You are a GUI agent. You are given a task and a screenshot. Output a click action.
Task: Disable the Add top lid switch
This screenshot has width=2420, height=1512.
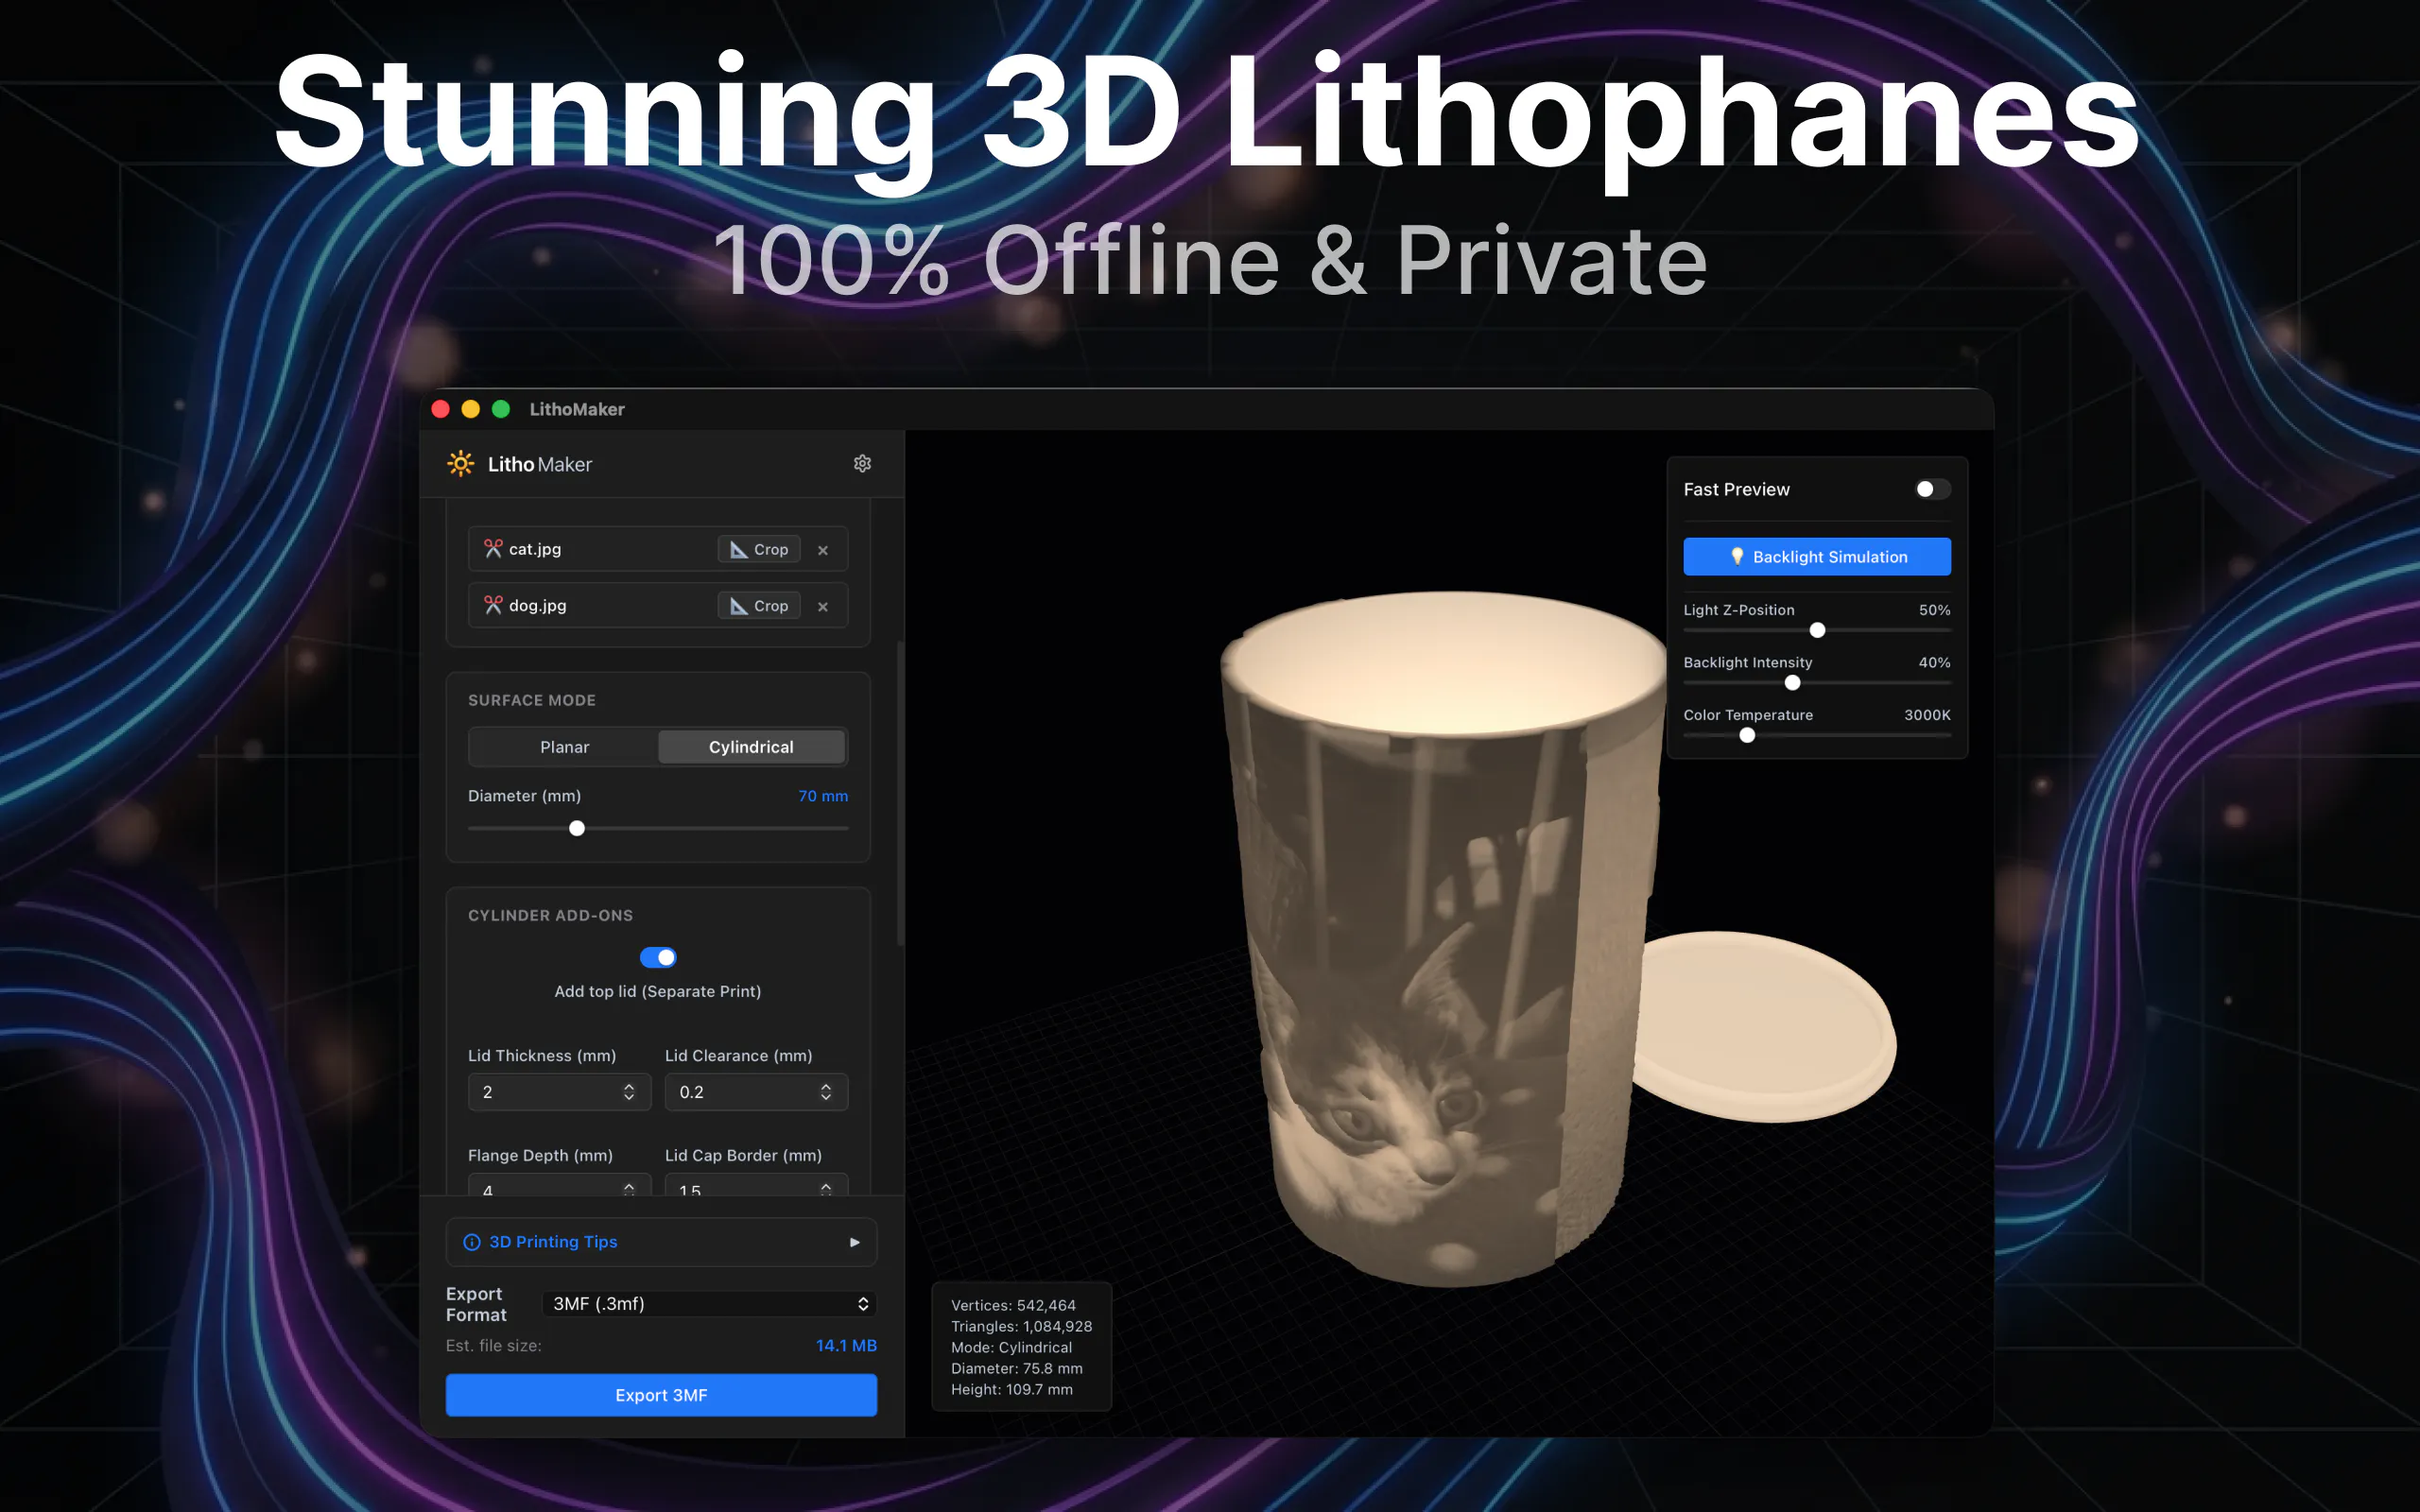pos(658,957)
